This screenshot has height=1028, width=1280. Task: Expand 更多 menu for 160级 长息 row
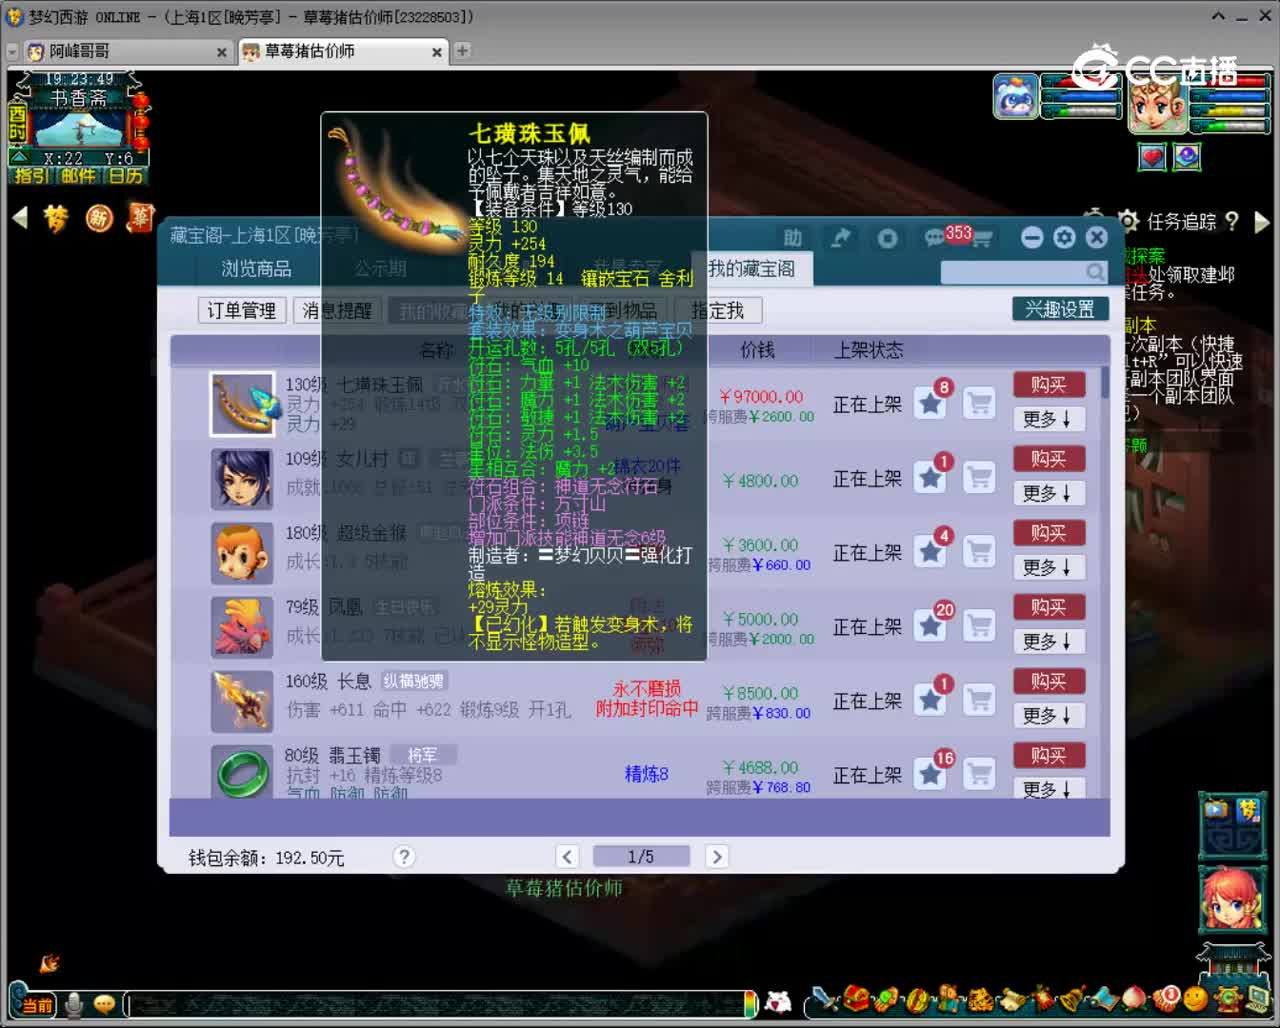1048,715
